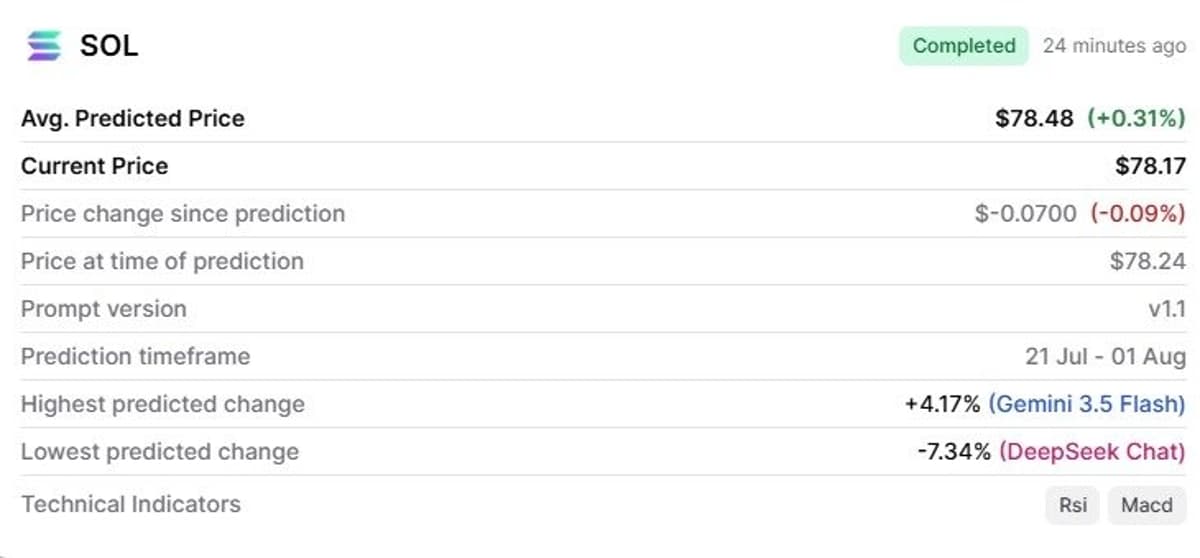Click the Prompt version v1.1 value

tap(1166, 309)
